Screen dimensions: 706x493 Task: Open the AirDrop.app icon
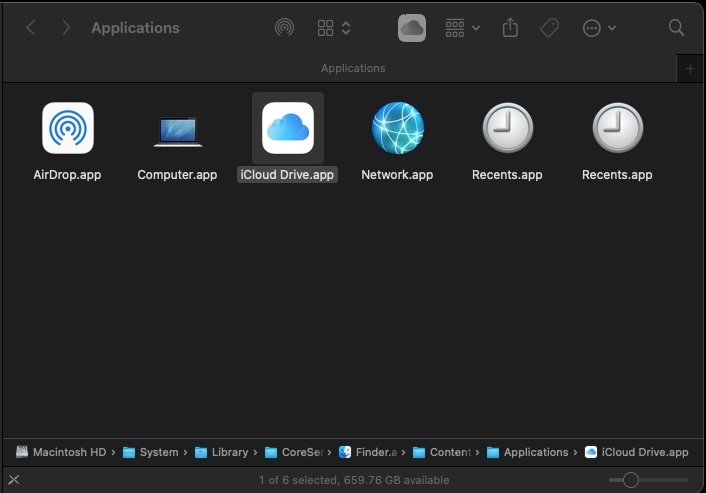(x=68, y=128)
